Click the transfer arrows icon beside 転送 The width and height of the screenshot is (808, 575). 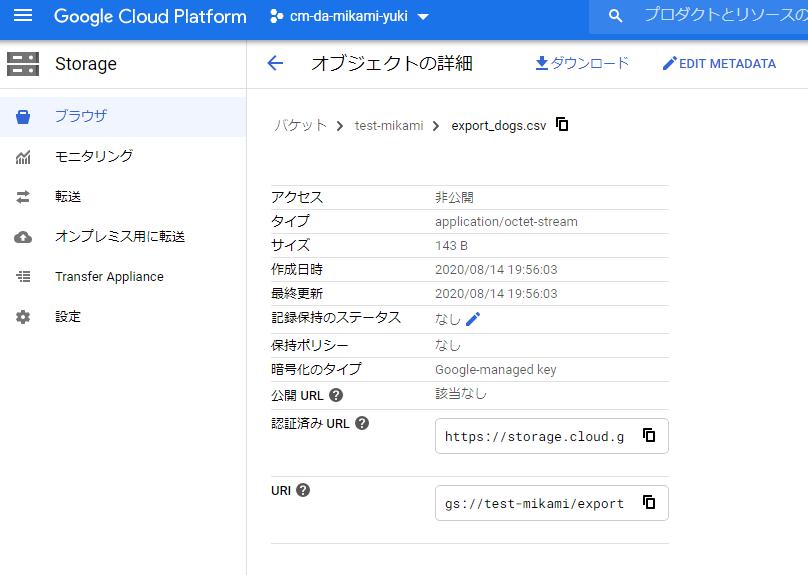[x=23, y=197]
